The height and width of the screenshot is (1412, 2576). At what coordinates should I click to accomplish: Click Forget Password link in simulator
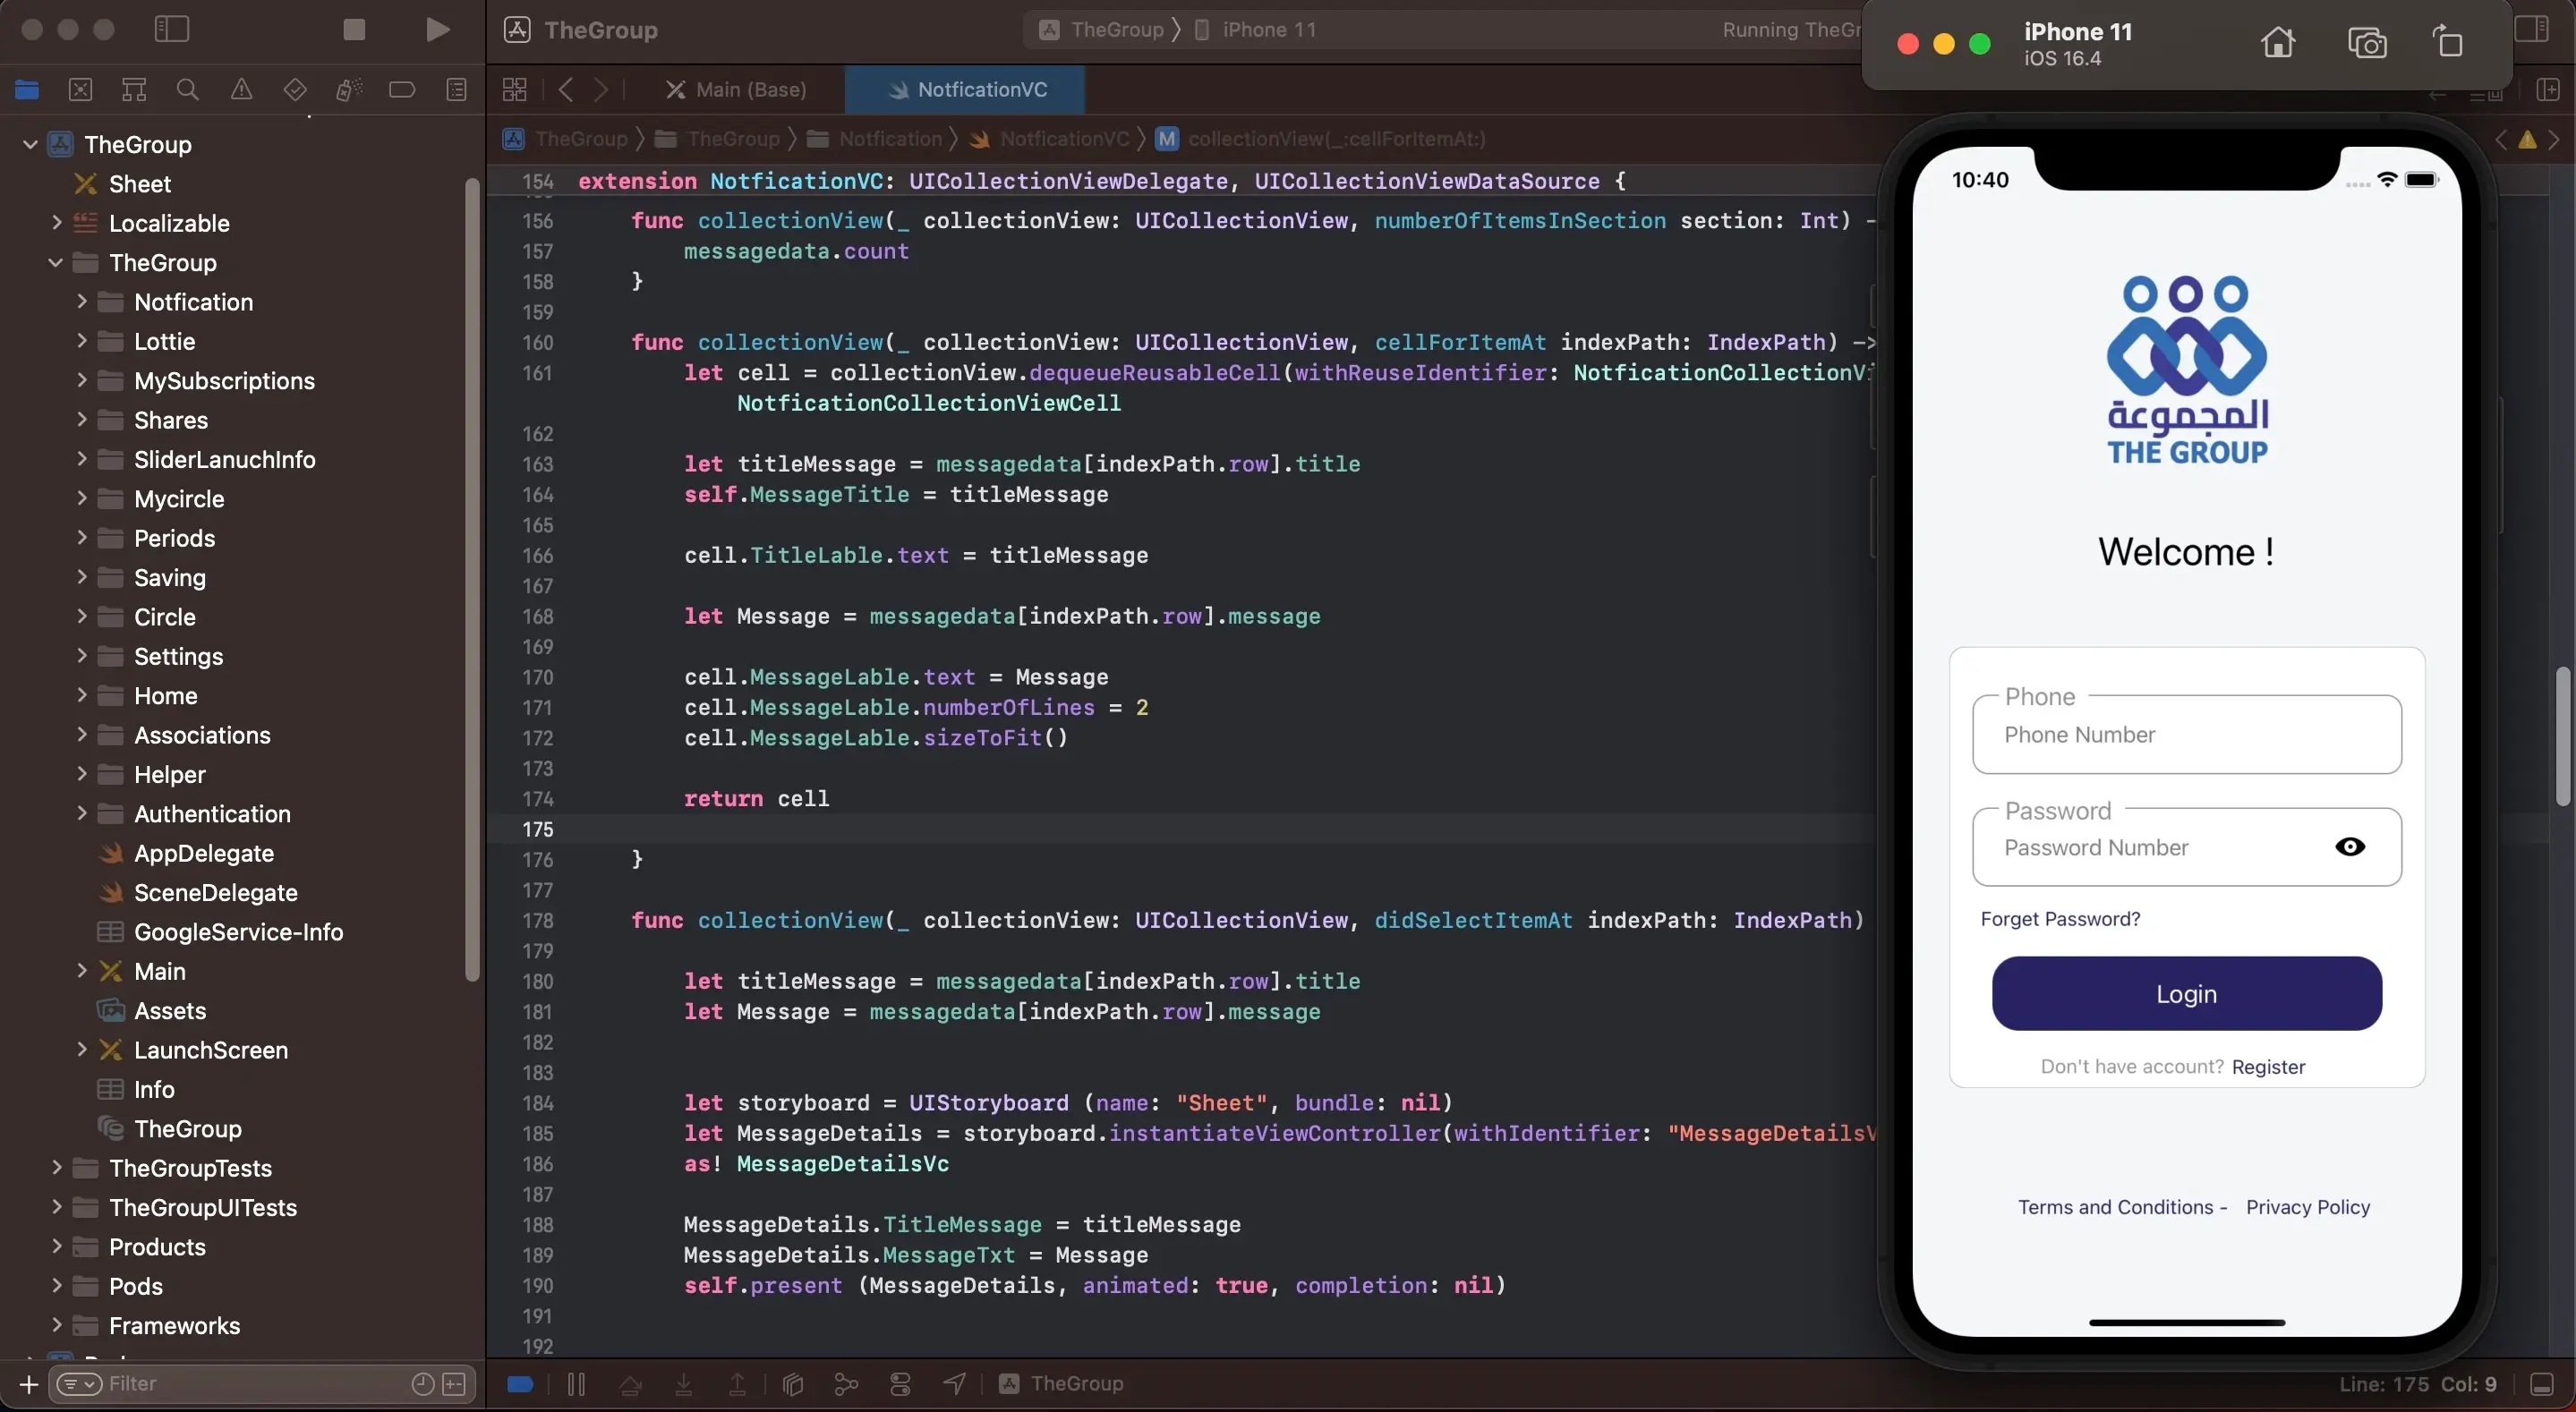2060,918
